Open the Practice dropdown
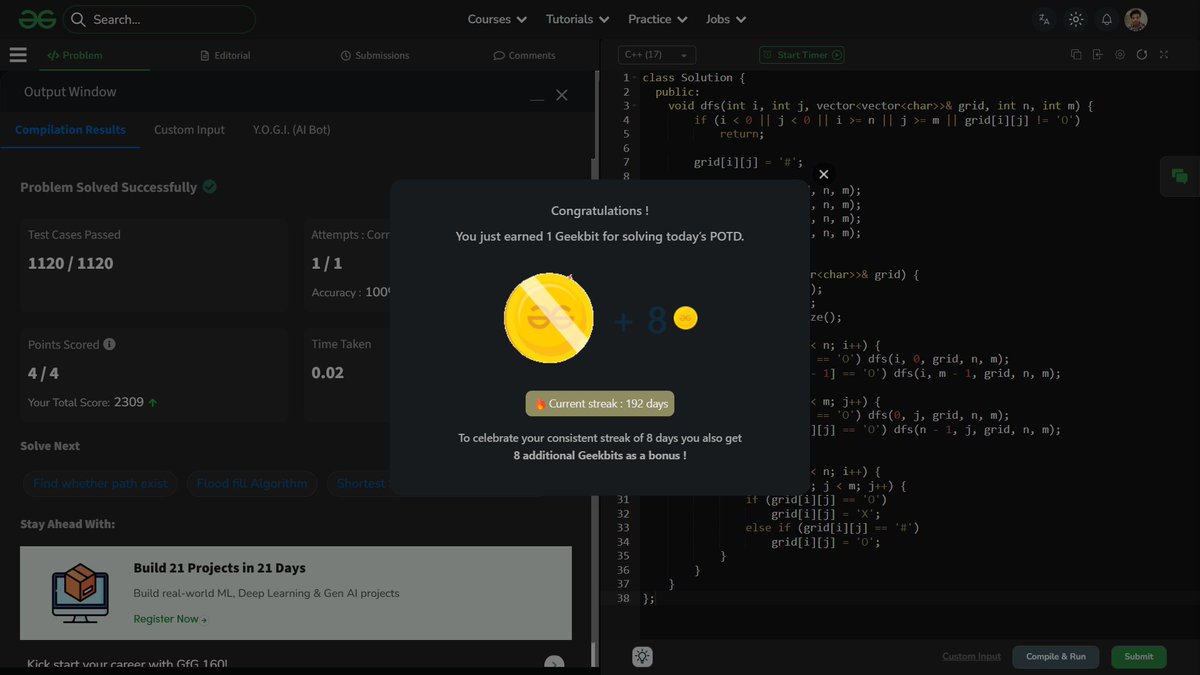Screen dimensions: 1200x675 tap(657, 19)
